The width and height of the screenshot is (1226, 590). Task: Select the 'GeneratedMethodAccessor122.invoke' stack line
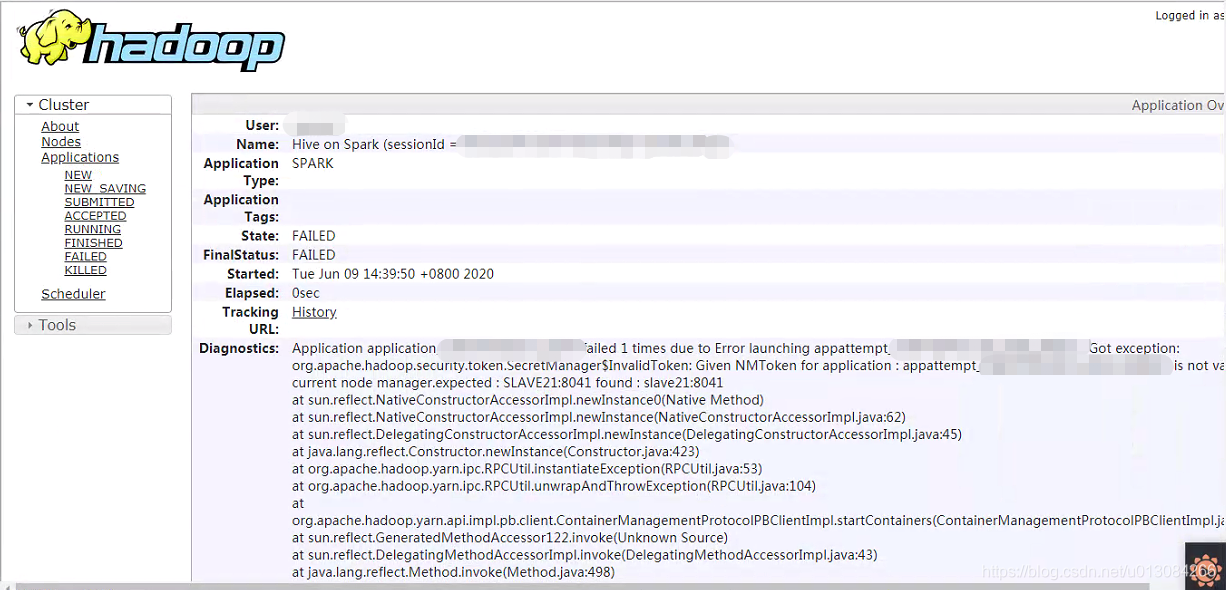click(x=510, y=537)
